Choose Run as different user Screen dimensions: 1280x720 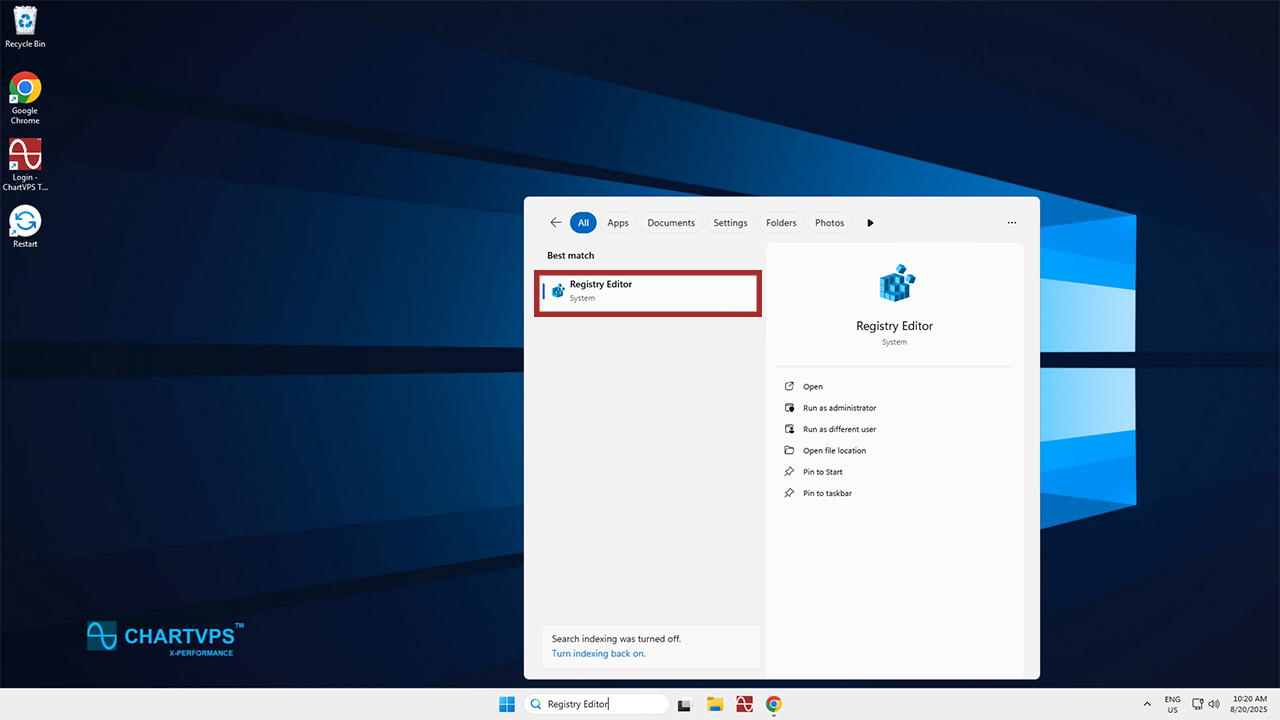(839, 429)
